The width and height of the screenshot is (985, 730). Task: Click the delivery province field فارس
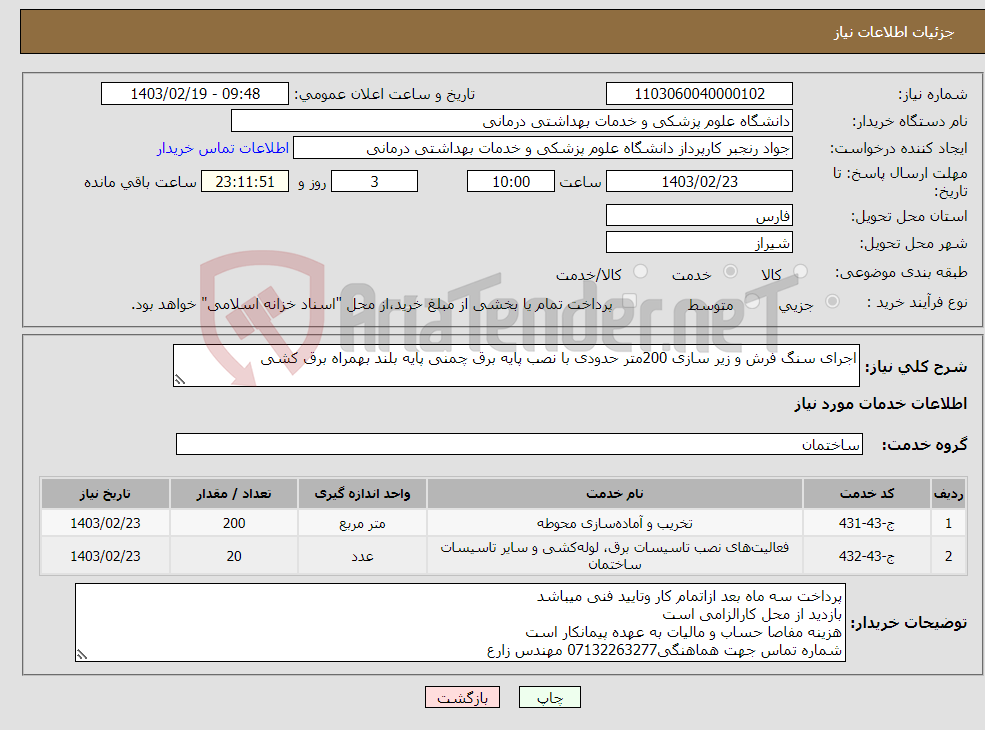699,215
